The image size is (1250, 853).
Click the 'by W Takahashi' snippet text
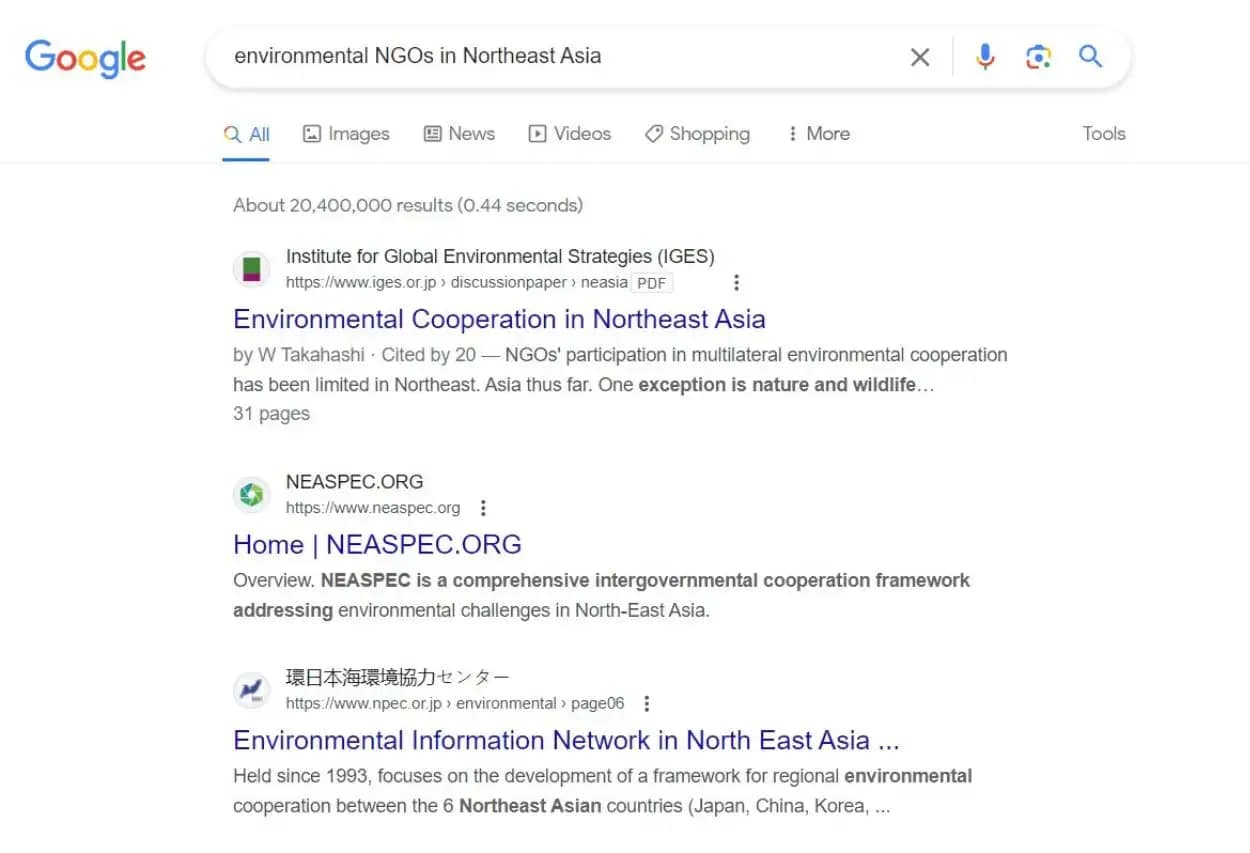tap(299, 355)
